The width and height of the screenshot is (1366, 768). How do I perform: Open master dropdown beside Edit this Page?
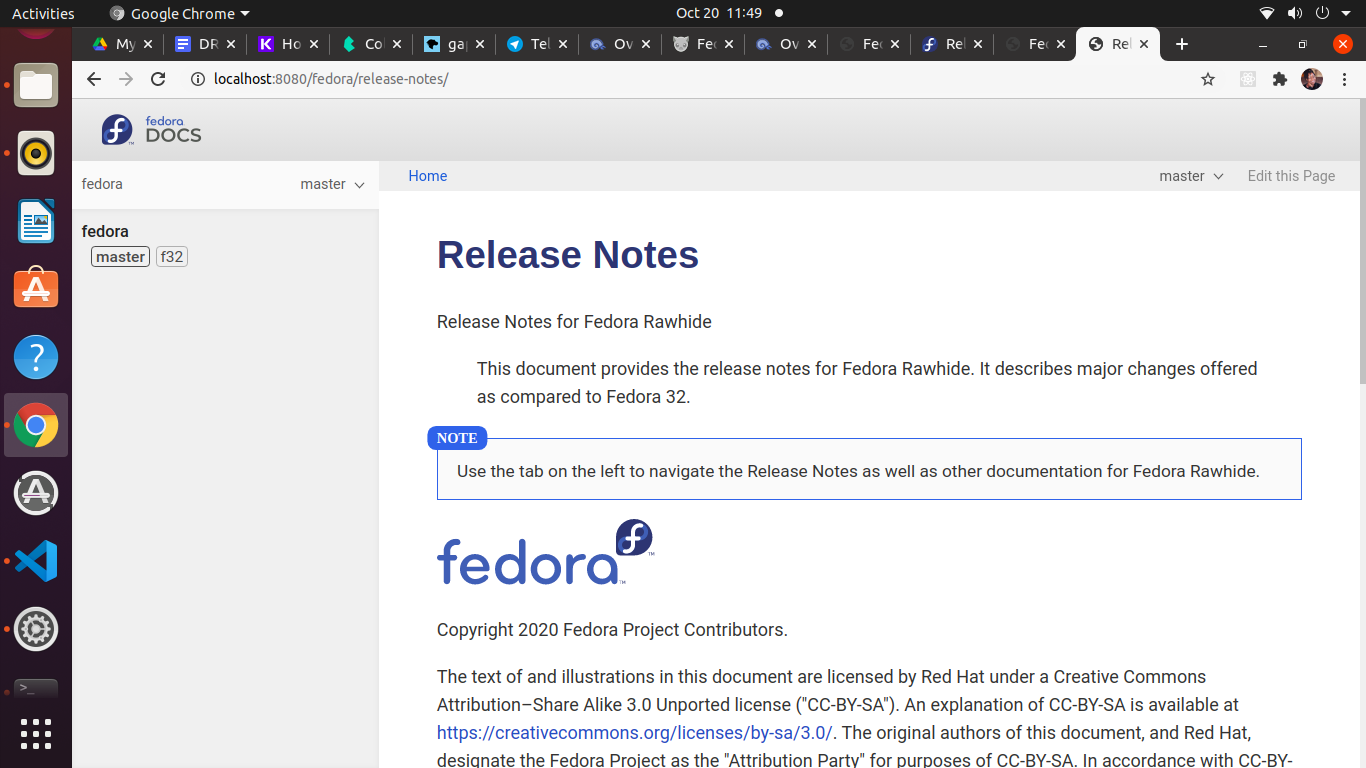1191,176
